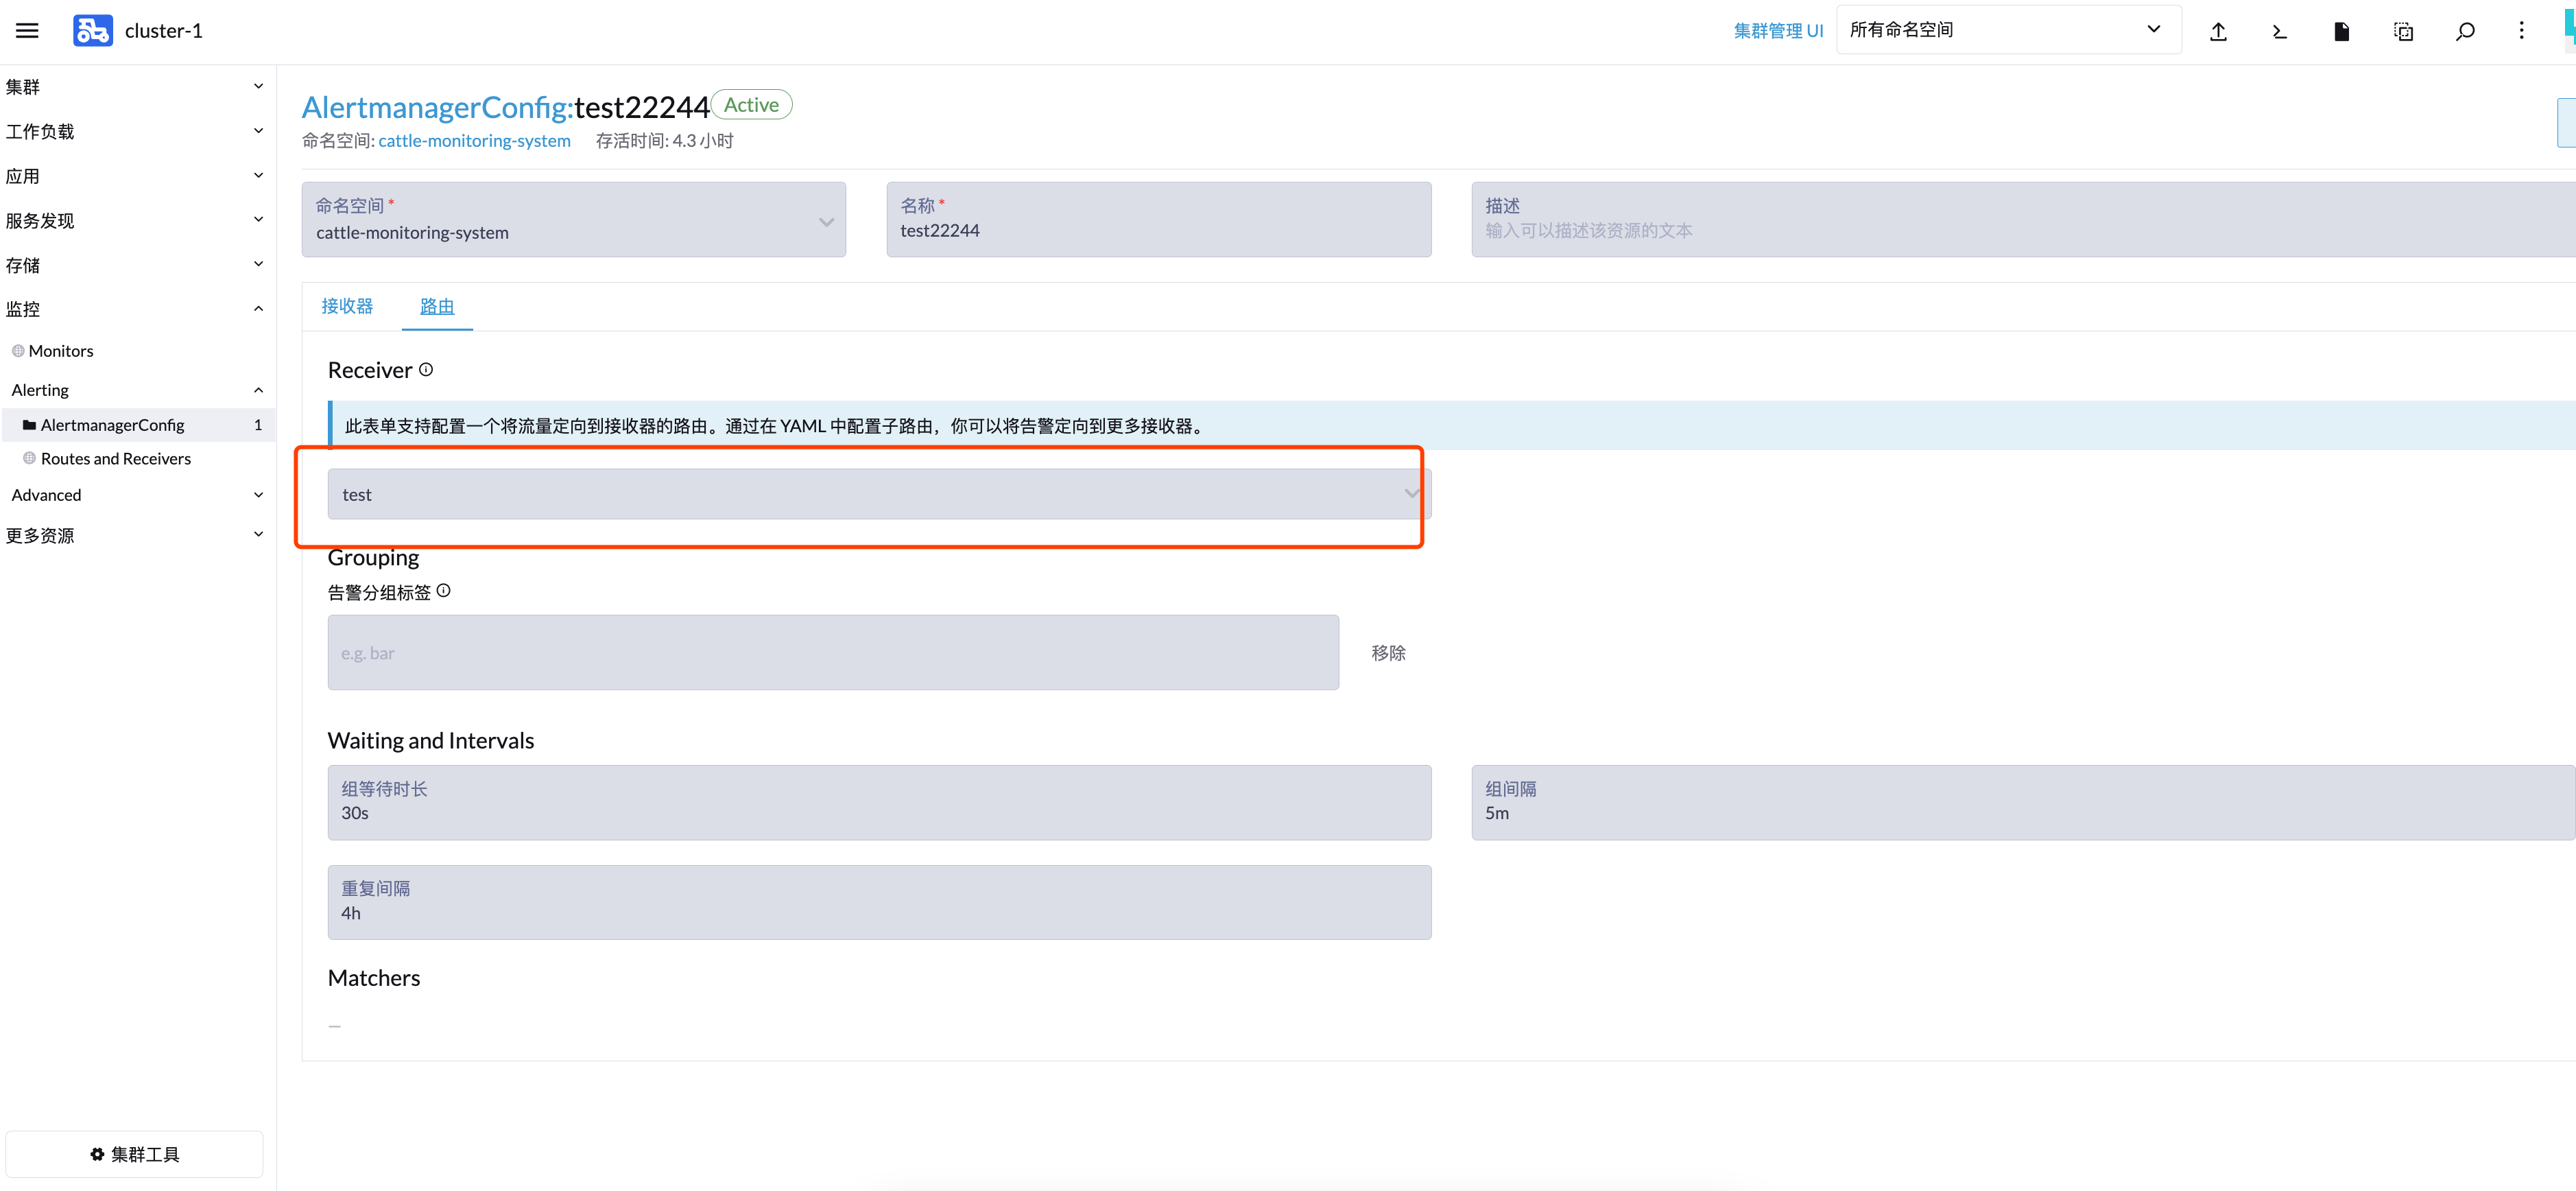Open the resource search icon
2576x1191 pixels.
pyautogui.click(x=2465, y=32)
